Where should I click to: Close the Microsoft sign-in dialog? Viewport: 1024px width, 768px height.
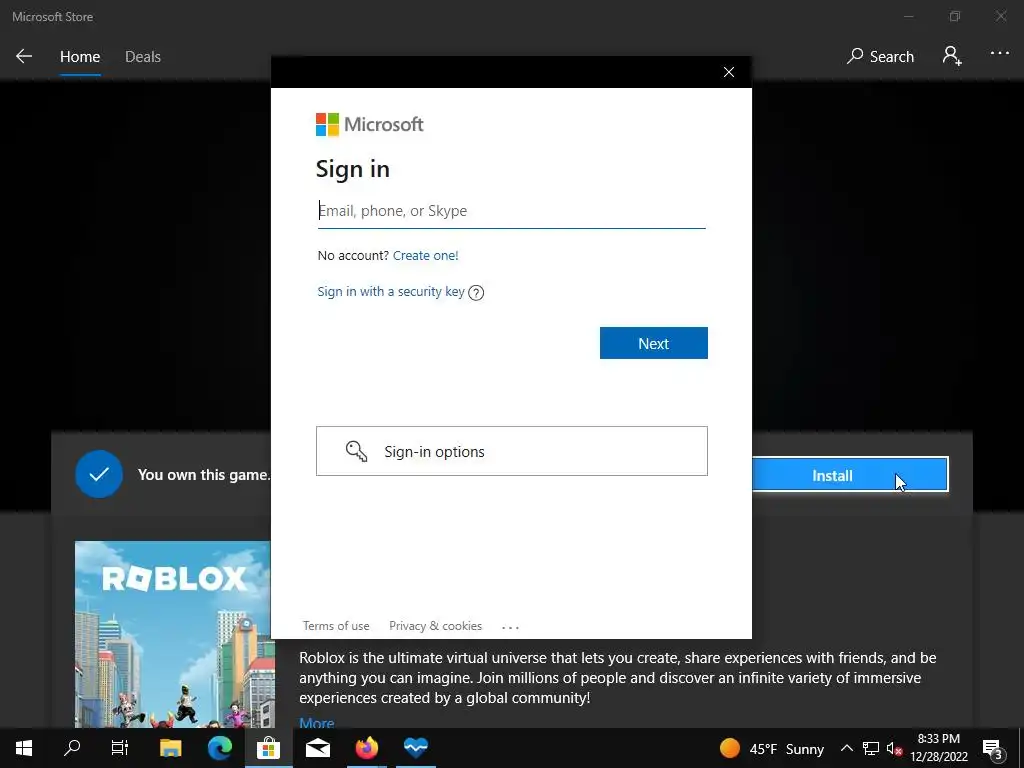(729, 72)
